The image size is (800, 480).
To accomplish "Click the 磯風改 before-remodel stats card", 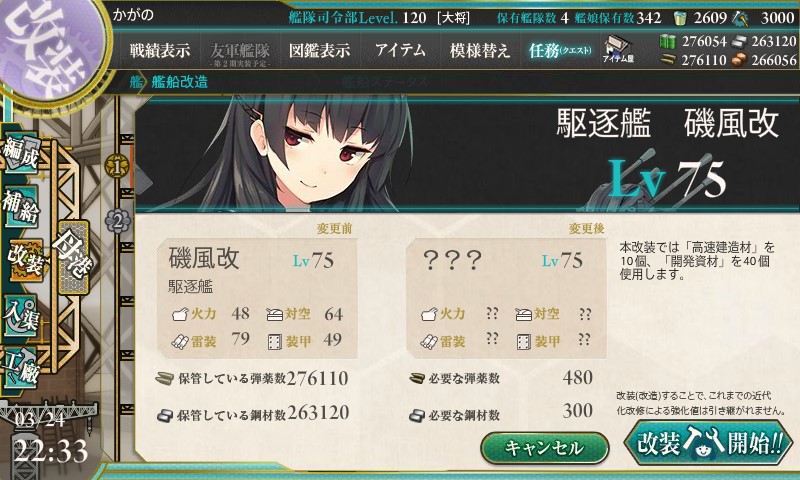I will point(257,298).
